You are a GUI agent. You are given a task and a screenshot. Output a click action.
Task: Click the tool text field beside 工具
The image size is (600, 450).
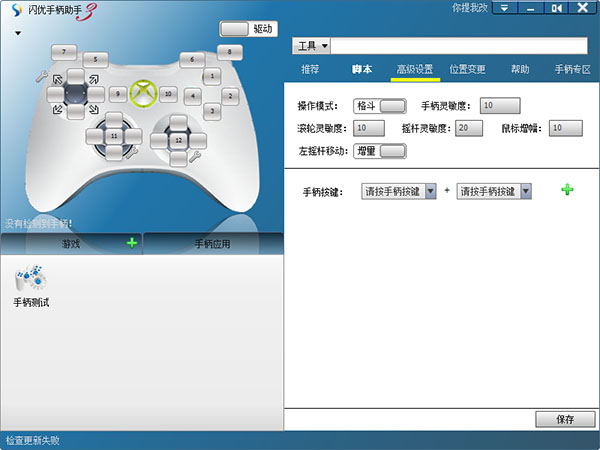(459, 46)
